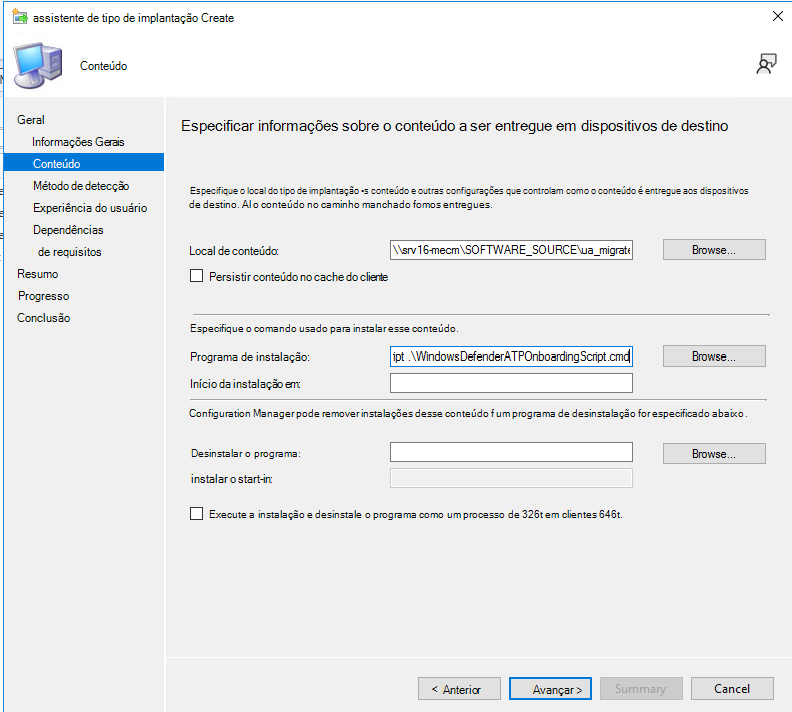Click the 'Configuration Manager pode remover' paragraph
This screenshot has height=712, width=792.
tap(468, 414)
